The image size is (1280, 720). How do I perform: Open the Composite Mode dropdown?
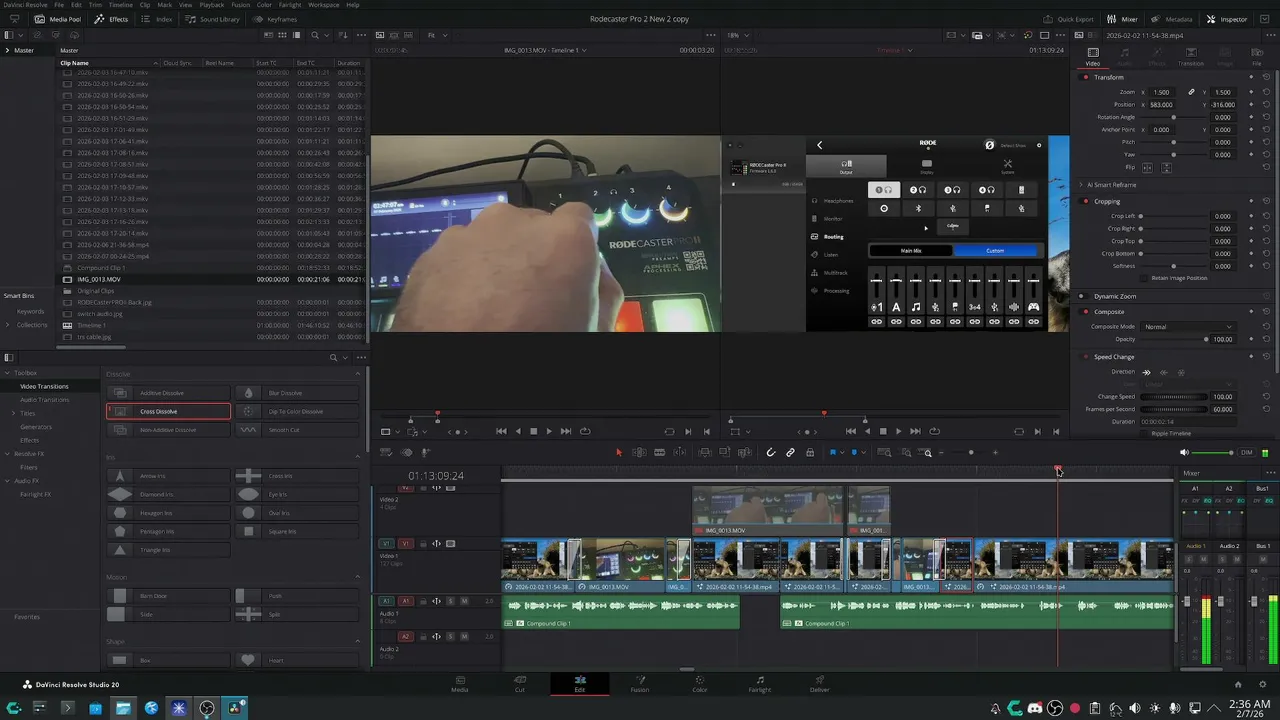[x=1187, y=327]
